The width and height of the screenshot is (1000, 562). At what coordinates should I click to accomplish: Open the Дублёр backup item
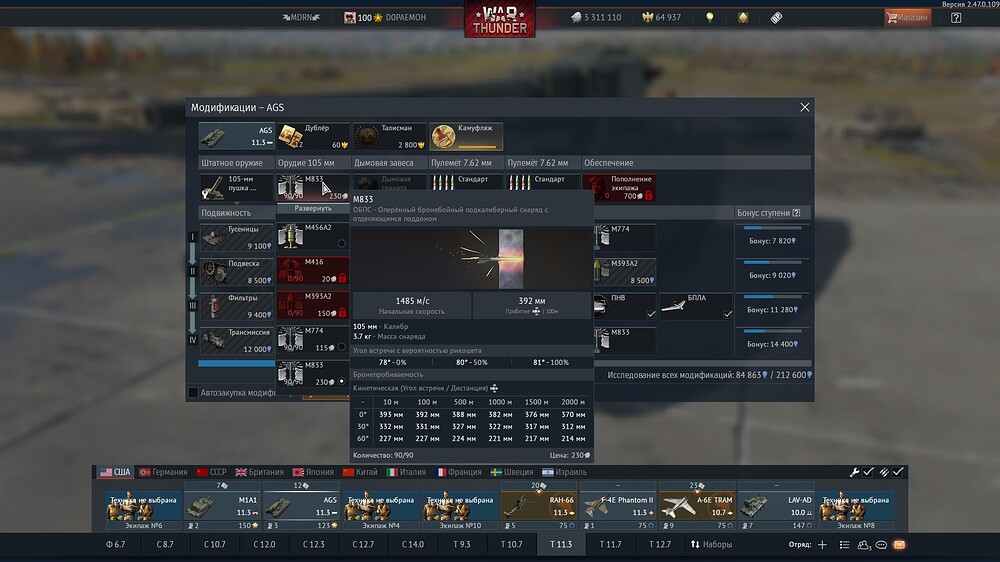tap(313, 136)
